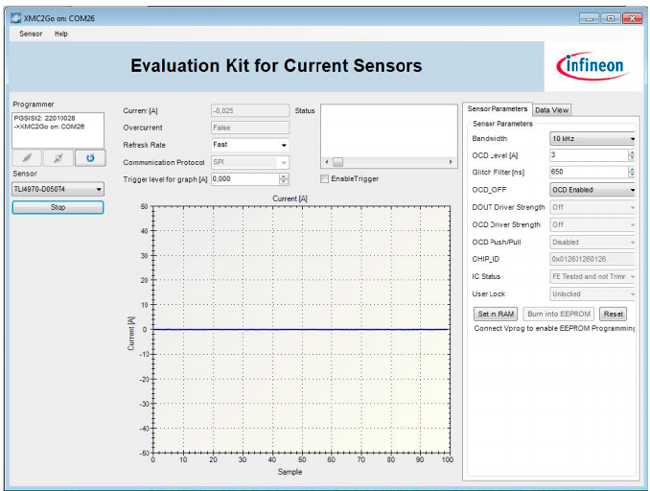Open the Help menu
The image size is (650, 491).
pos(61,34)
